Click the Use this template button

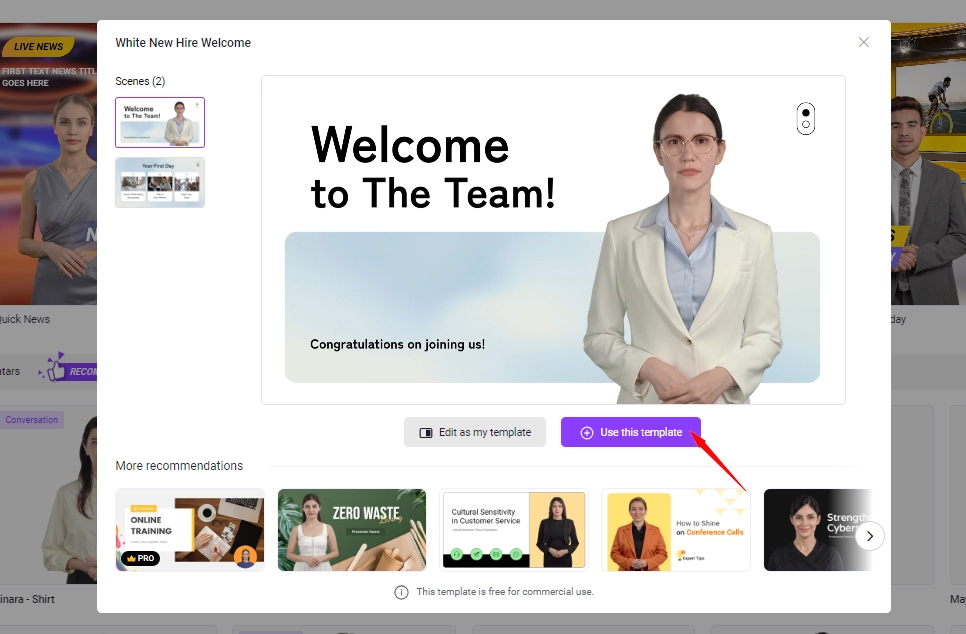[630, 432]
